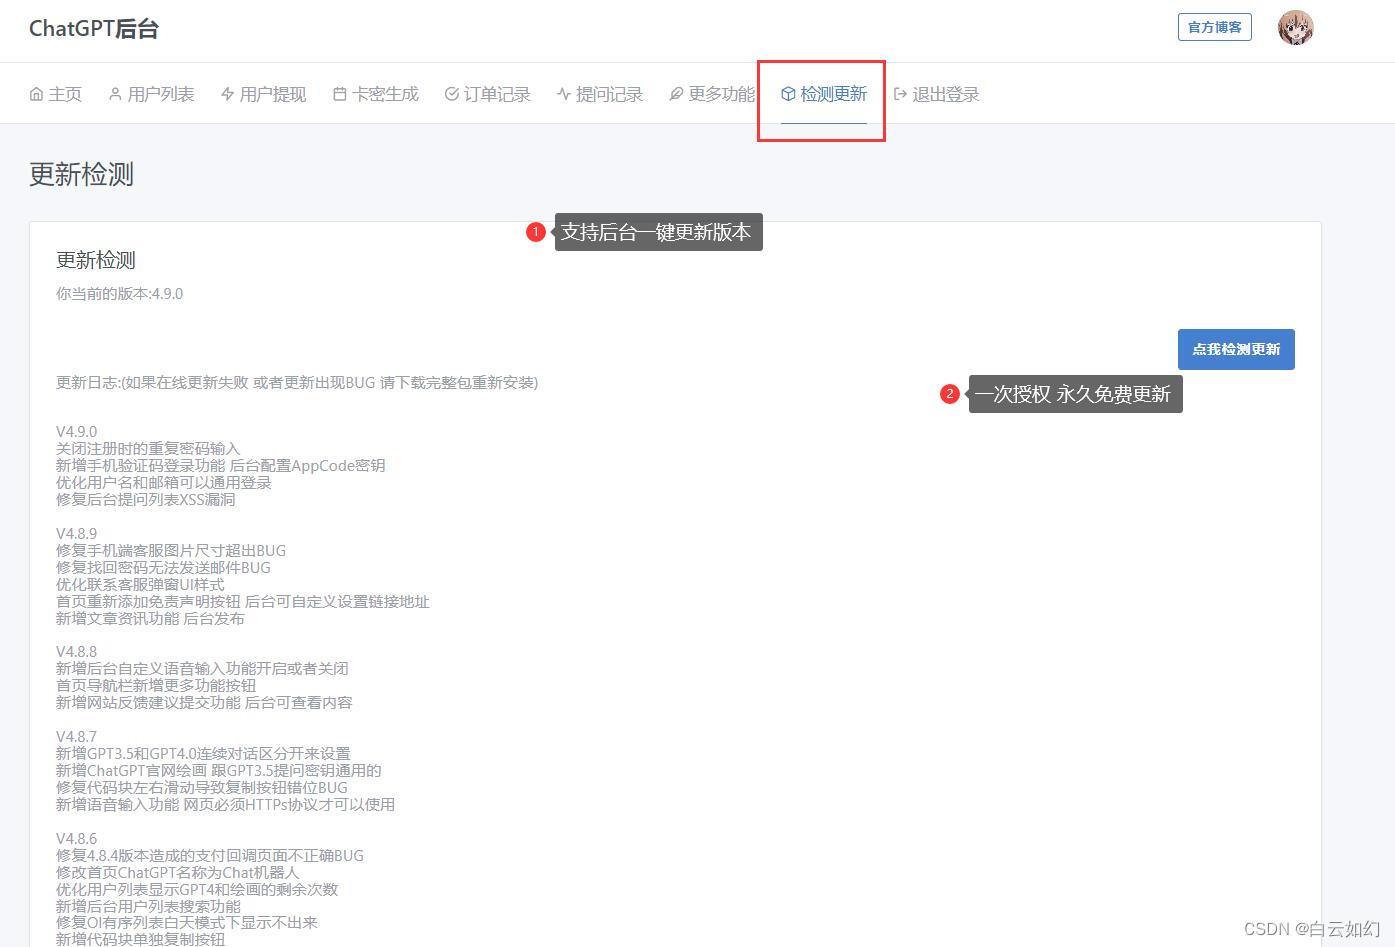The width and height of the screenshot is (1395, 947).
Task: Click the feather icon beside 更多功能
Action: coord(676,94)
